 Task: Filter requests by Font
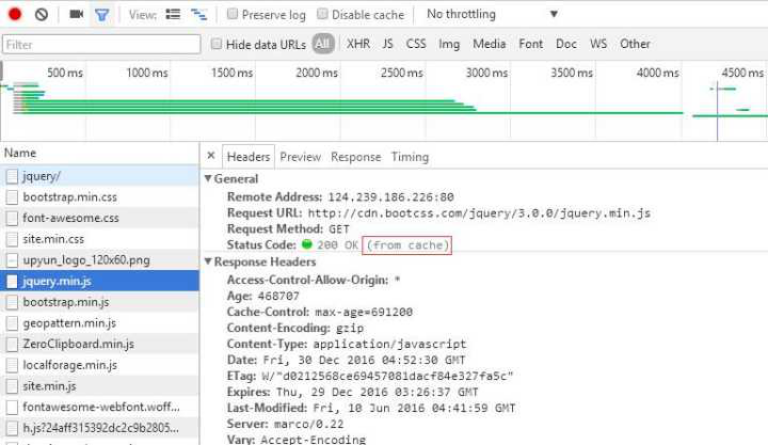pos(531,44)
